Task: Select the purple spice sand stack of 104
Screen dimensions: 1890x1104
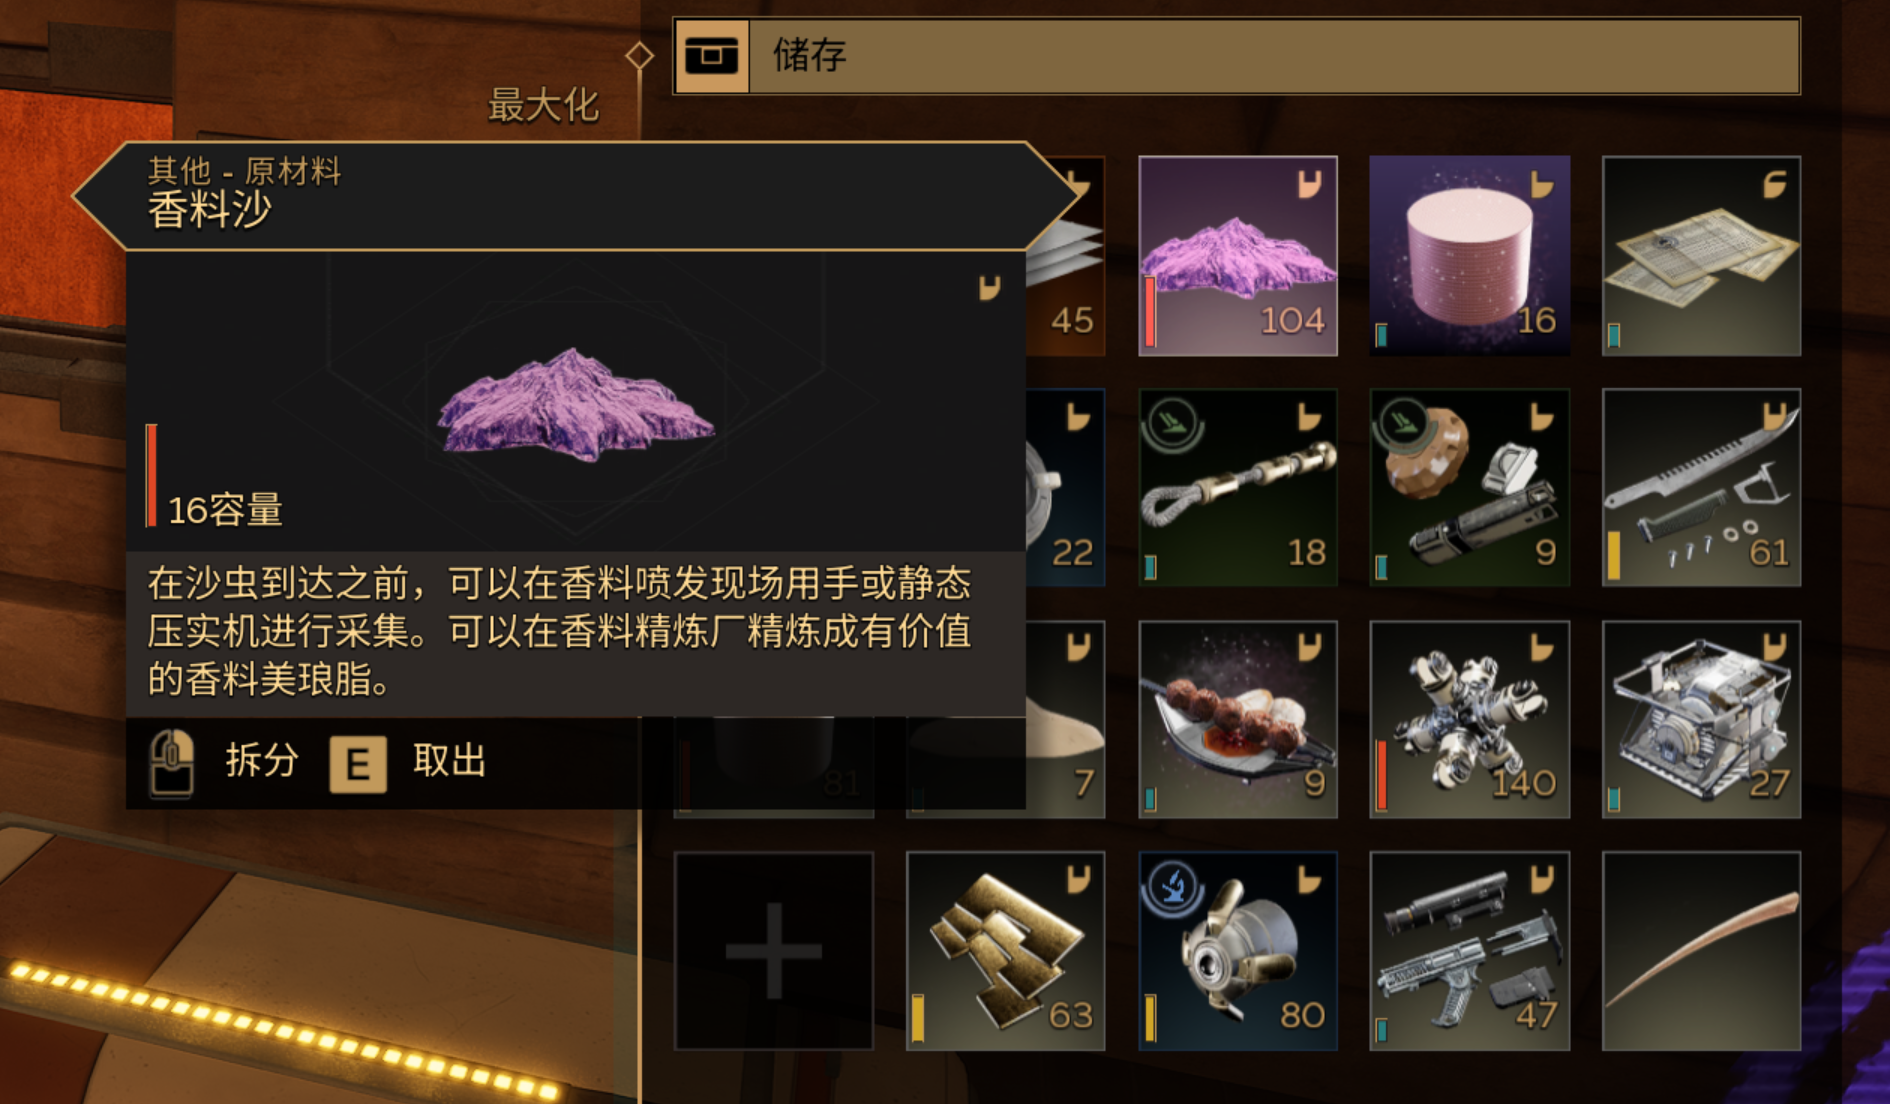Action: (x=1238, y=256)
